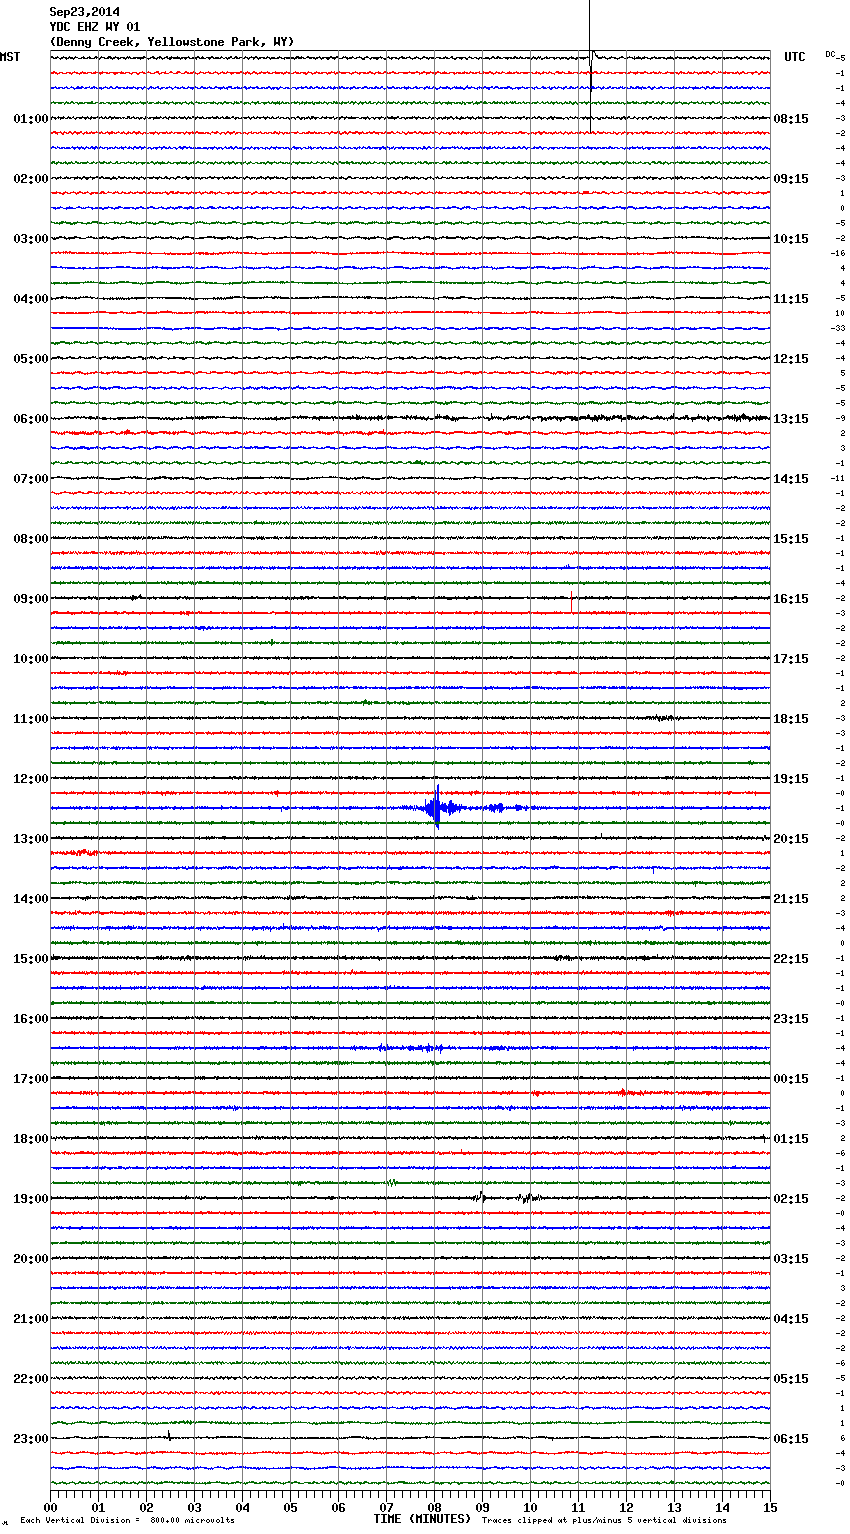850x1534 pixels.
Task: Click the 17:15 UTC time label
Action: coord(791,659)
